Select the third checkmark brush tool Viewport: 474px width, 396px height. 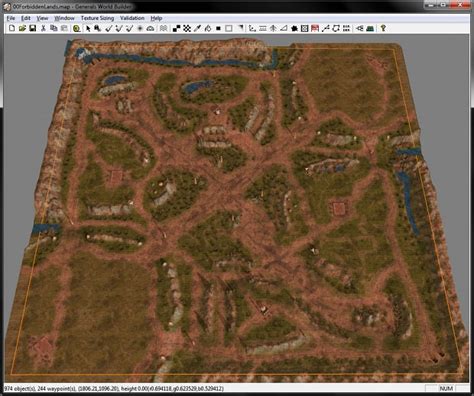coord(129,29)
